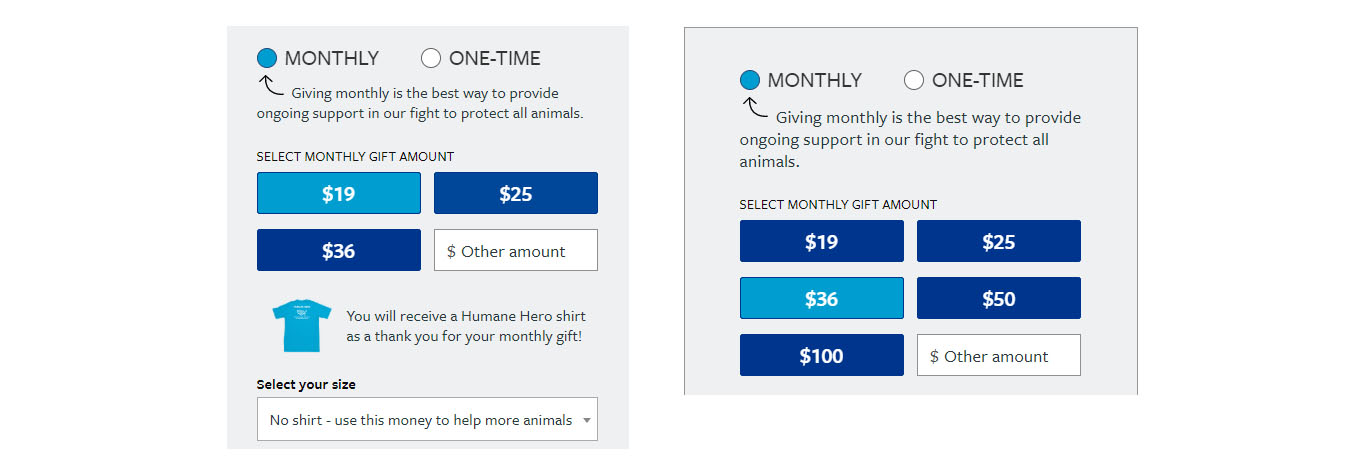Choose the $25 gift in the left form
Screen dimensions: 1366x468
516,193
